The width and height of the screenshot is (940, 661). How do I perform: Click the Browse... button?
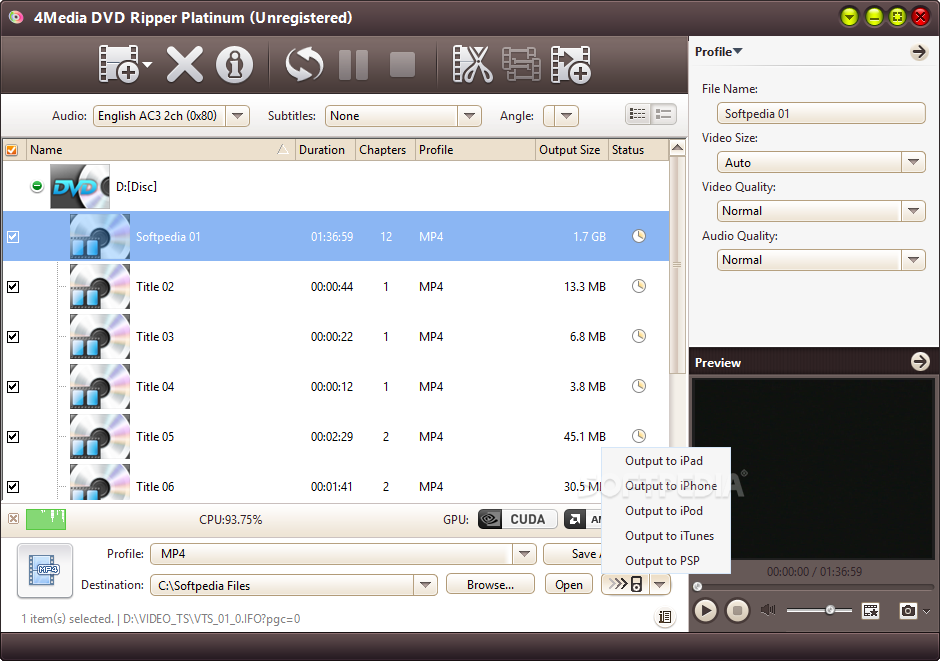[490, 584]
